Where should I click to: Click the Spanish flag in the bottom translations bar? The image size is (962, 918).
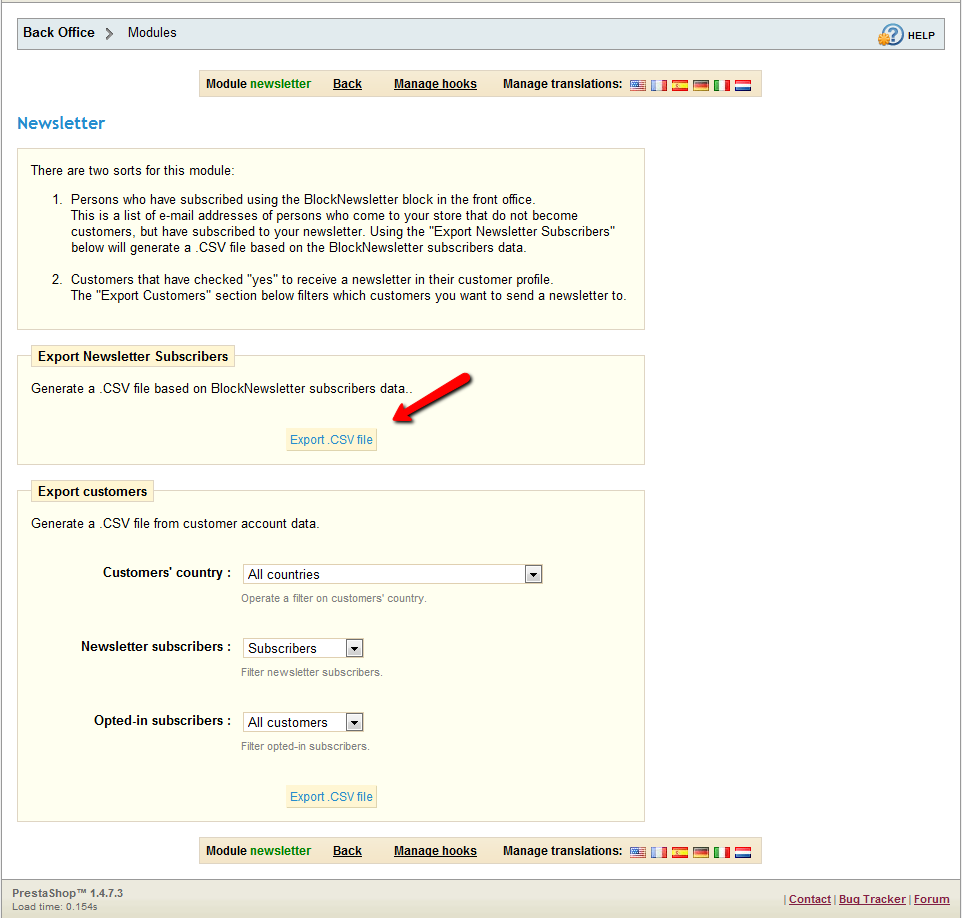pyautogui.click(x=680, y=852)
